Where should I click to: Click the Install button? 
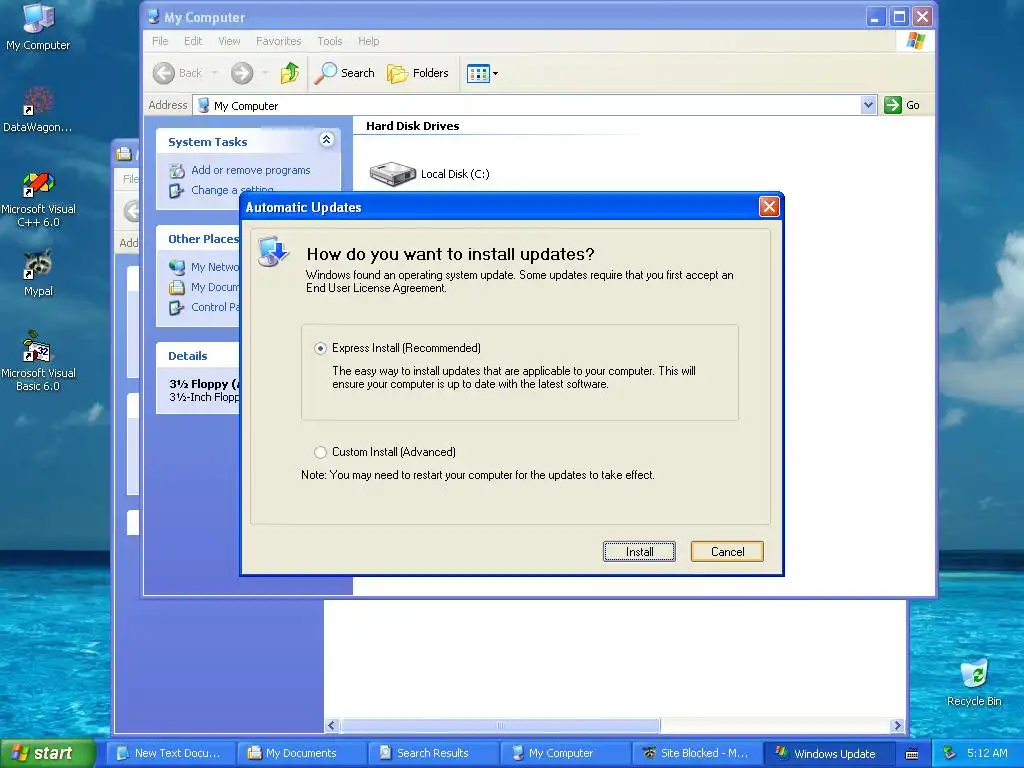coord(639,552)
